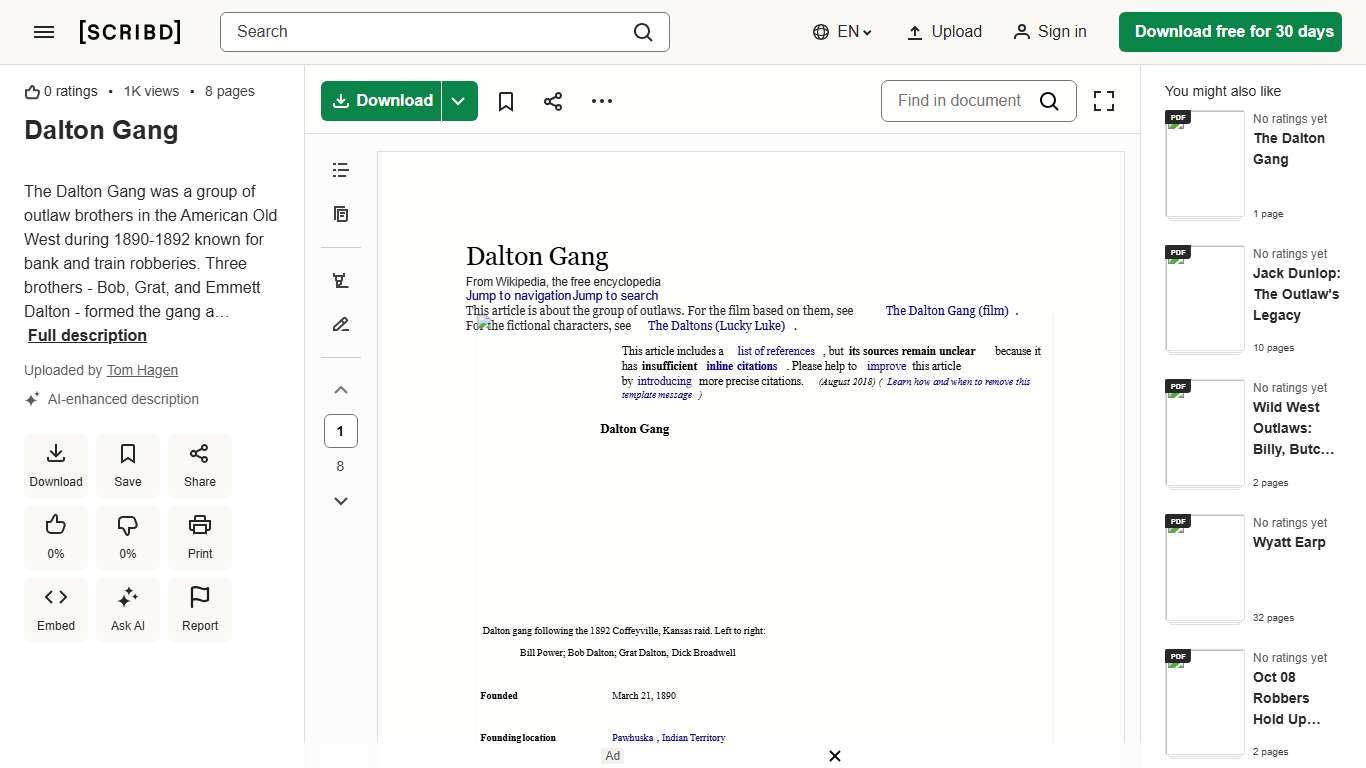Viewport: 1366px width, 768px height.
Task: Open the more options ellipsis menu
Action: coord(601,101)
